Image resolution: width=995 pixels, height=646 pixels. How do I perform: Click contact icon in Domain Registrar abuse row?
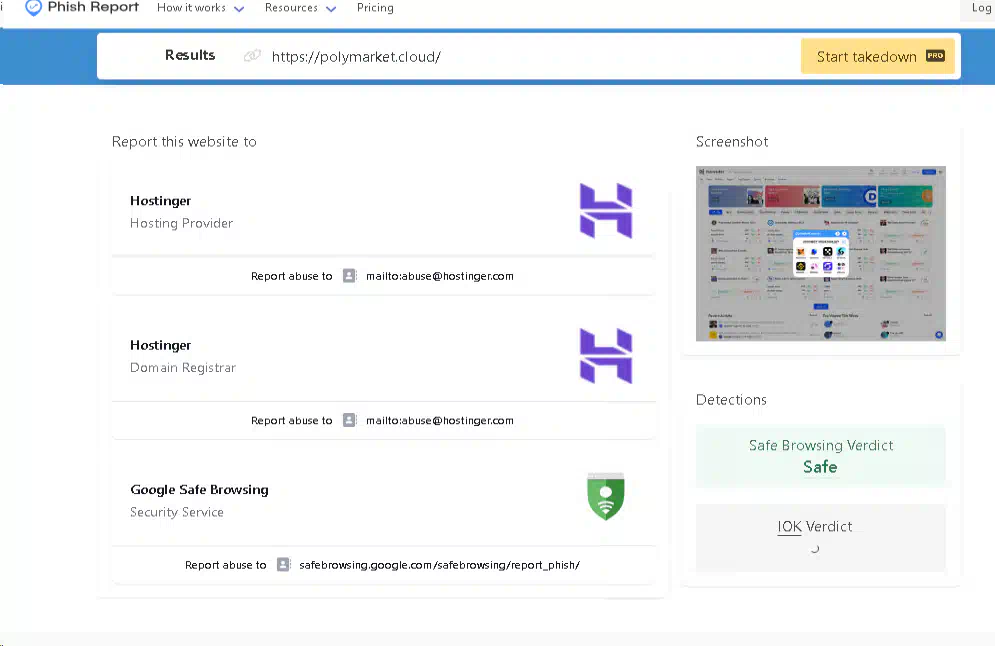[x=349, y=420]
